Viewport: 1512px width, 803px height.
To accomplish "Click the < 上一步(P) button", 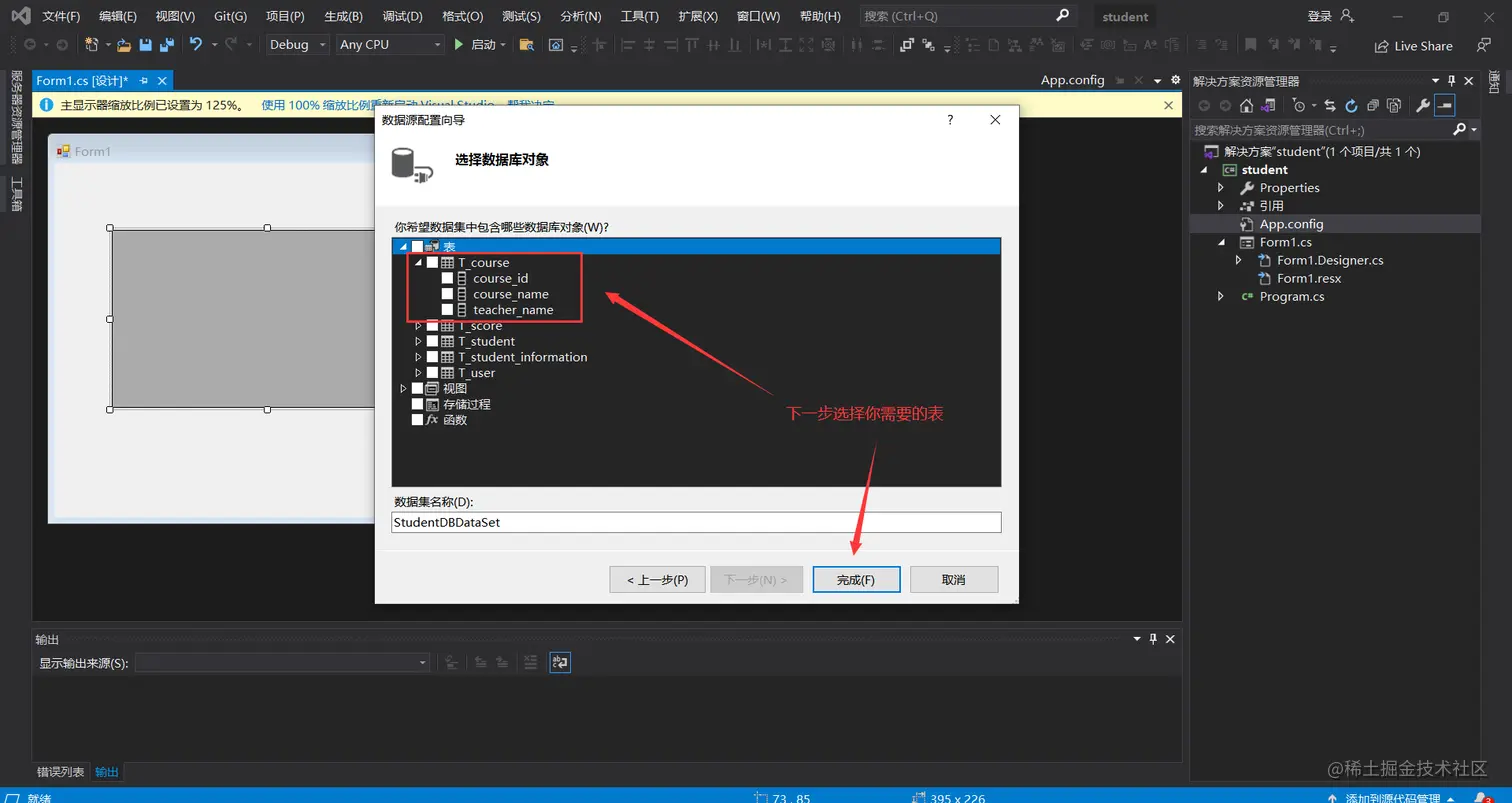I will [657, 580].
